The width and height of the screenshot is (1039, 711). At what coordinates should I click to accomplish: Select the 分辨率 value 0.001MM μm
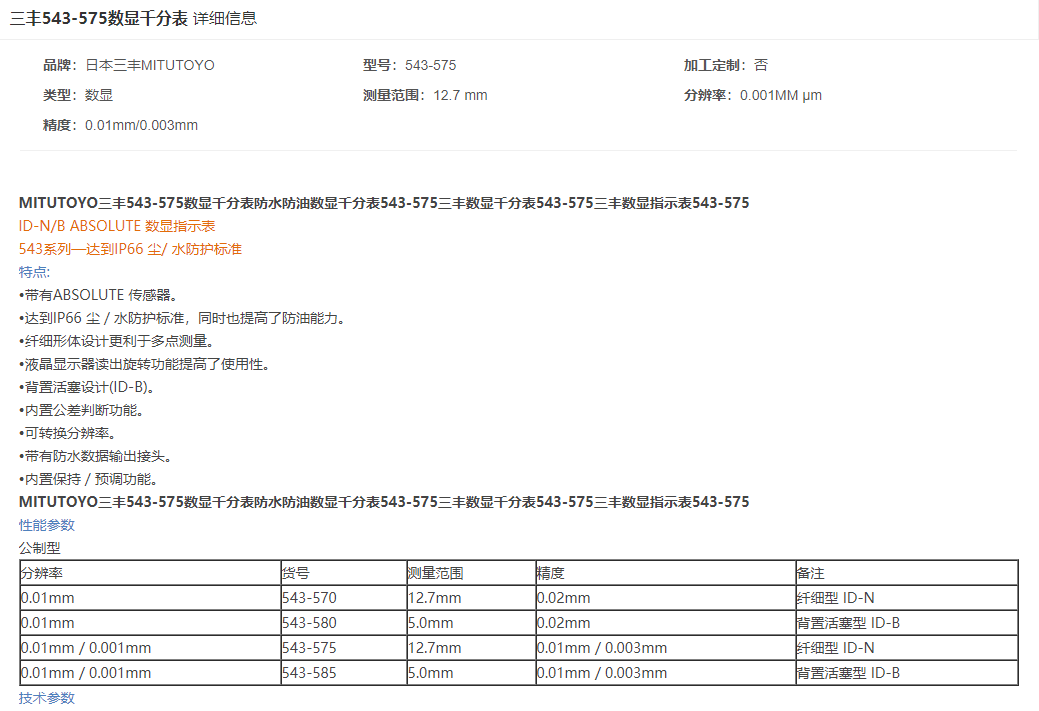click(780, 96)
